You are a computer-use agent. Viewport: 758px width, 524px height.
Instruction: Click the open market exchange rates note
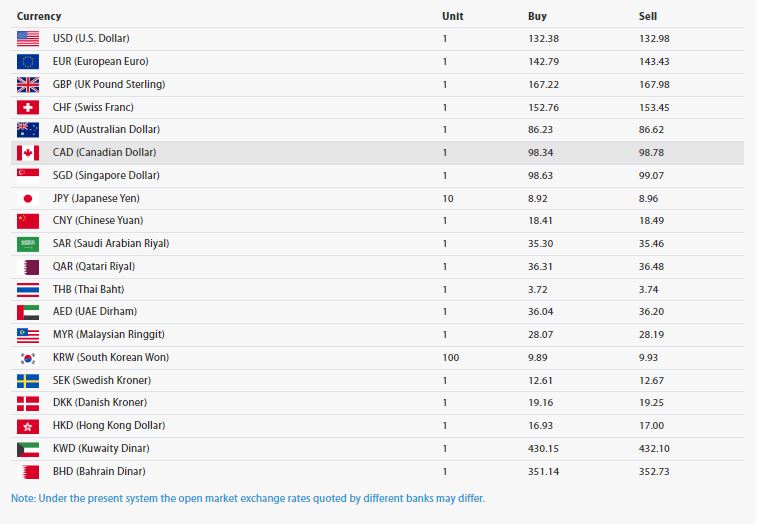248,498
